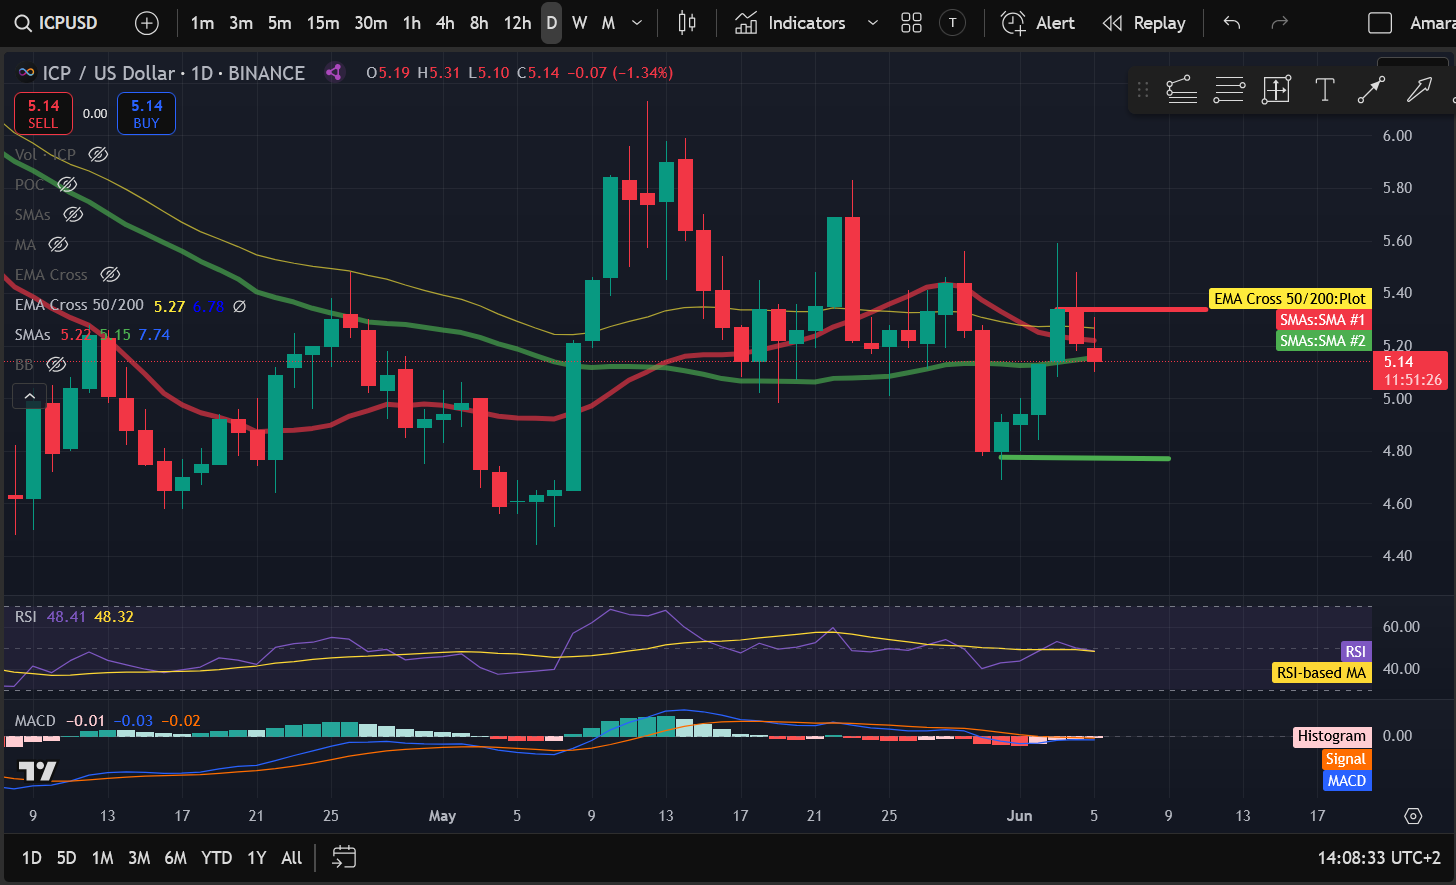The width and height of the screenshot is (1456, 885).
Task: Select the candlestick chart type icon
Action: click(x=687, y=23)
